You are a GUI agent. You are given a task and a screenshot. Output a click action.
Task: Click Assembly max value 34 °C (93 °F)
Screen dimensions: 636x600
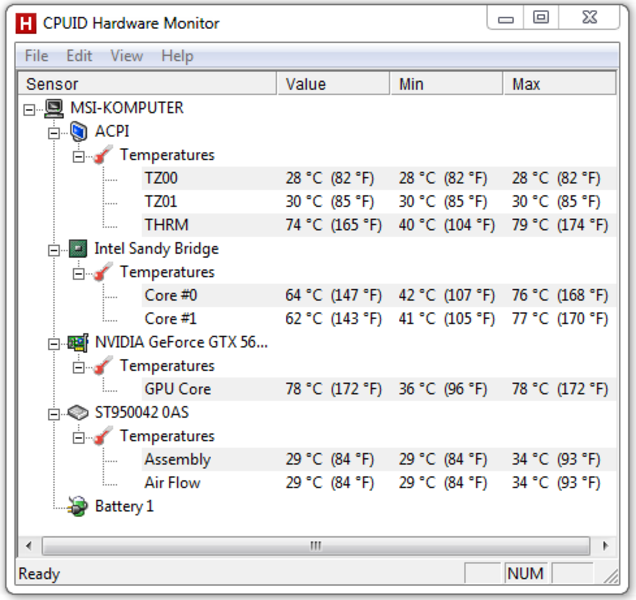(x=556, y=460)
